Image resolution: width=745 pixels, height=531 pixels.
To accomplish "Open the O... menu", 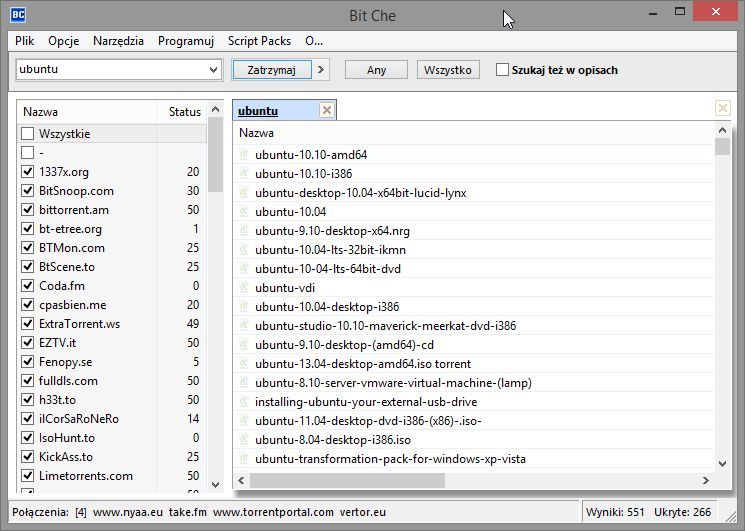I will click(x=314, y=41).
